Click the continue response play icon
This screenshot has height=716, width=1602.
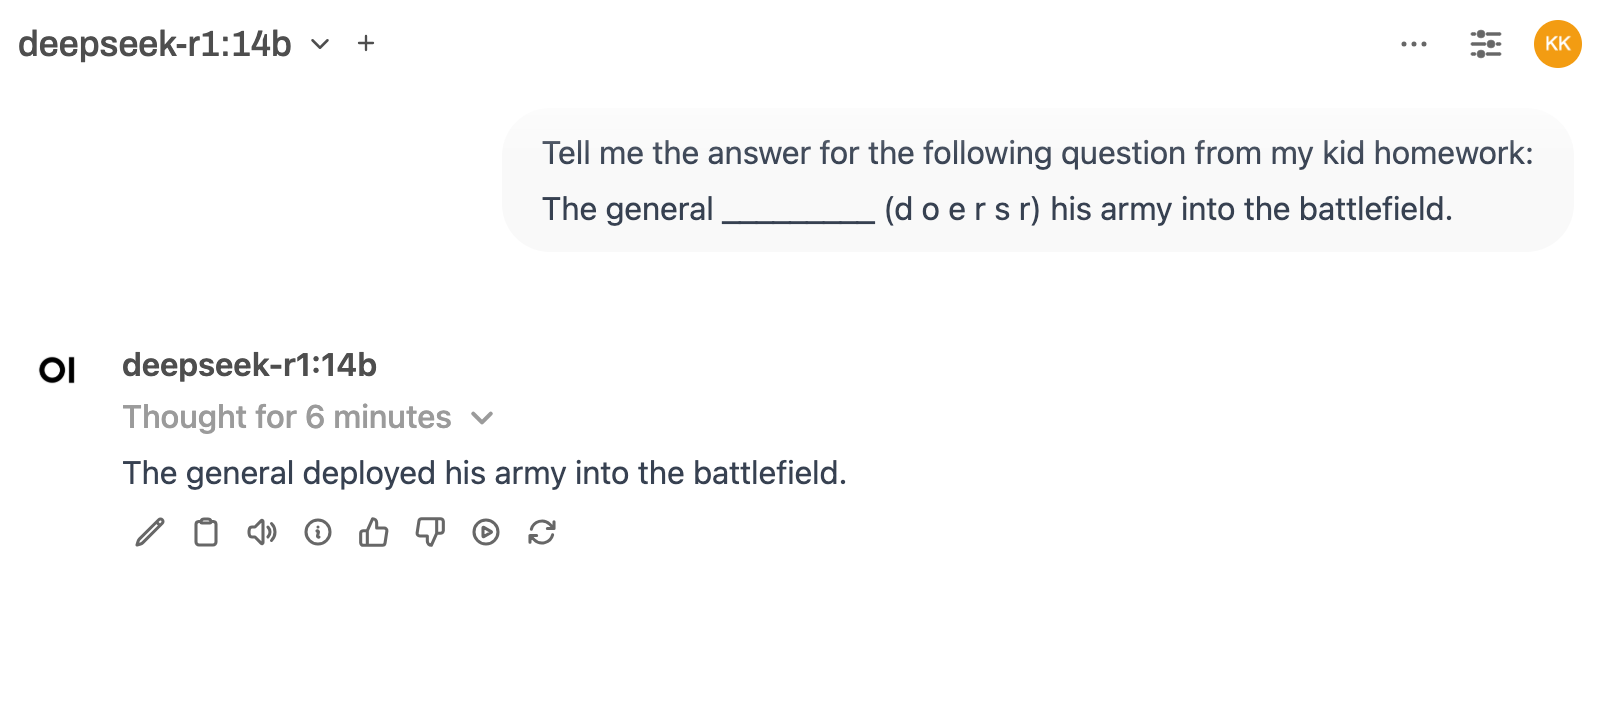[x=486, y=533]
